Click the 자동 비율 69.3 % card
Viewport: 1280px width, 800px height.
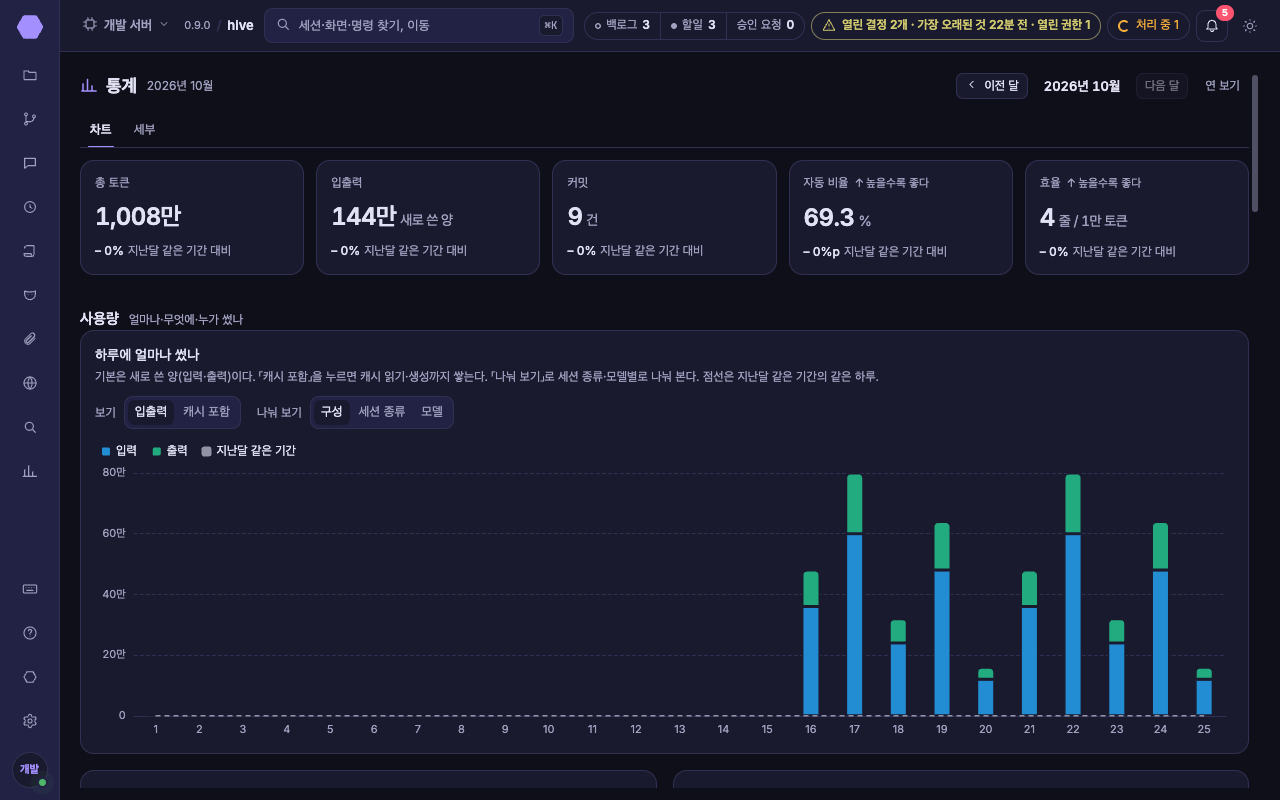900,217
